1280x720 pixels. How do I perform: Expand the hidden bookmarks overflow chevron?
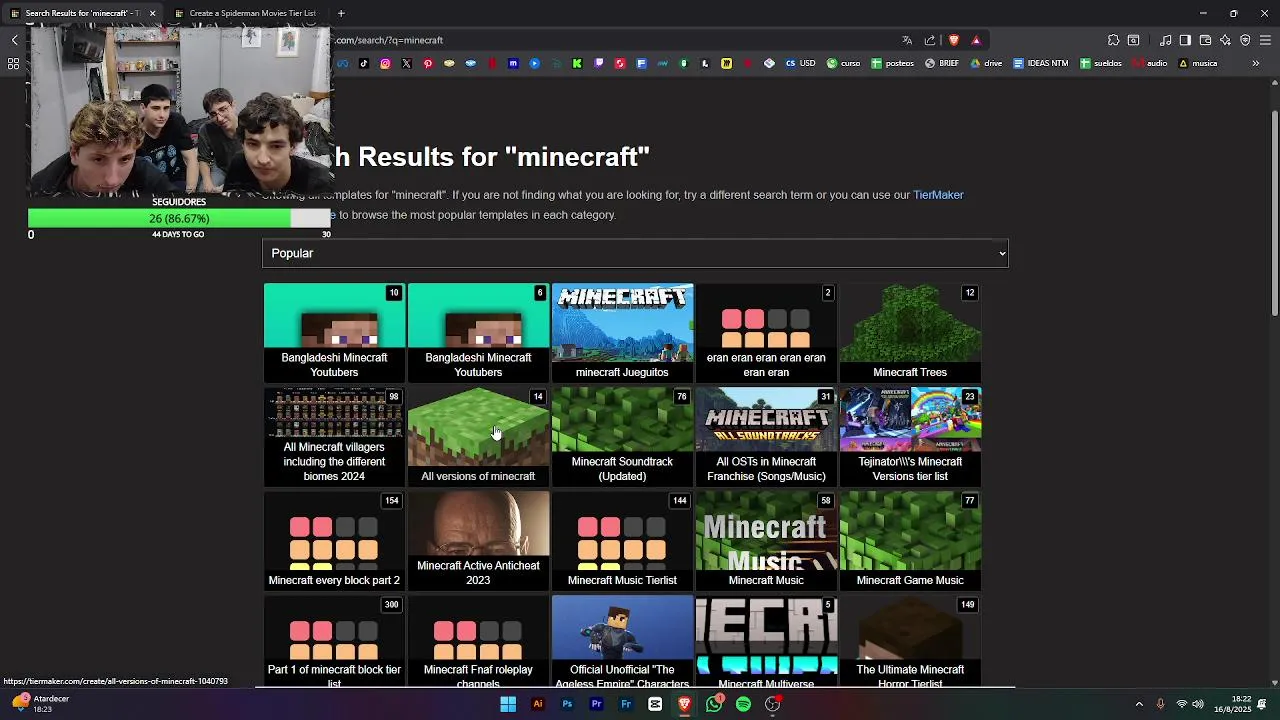point(1256,63)
